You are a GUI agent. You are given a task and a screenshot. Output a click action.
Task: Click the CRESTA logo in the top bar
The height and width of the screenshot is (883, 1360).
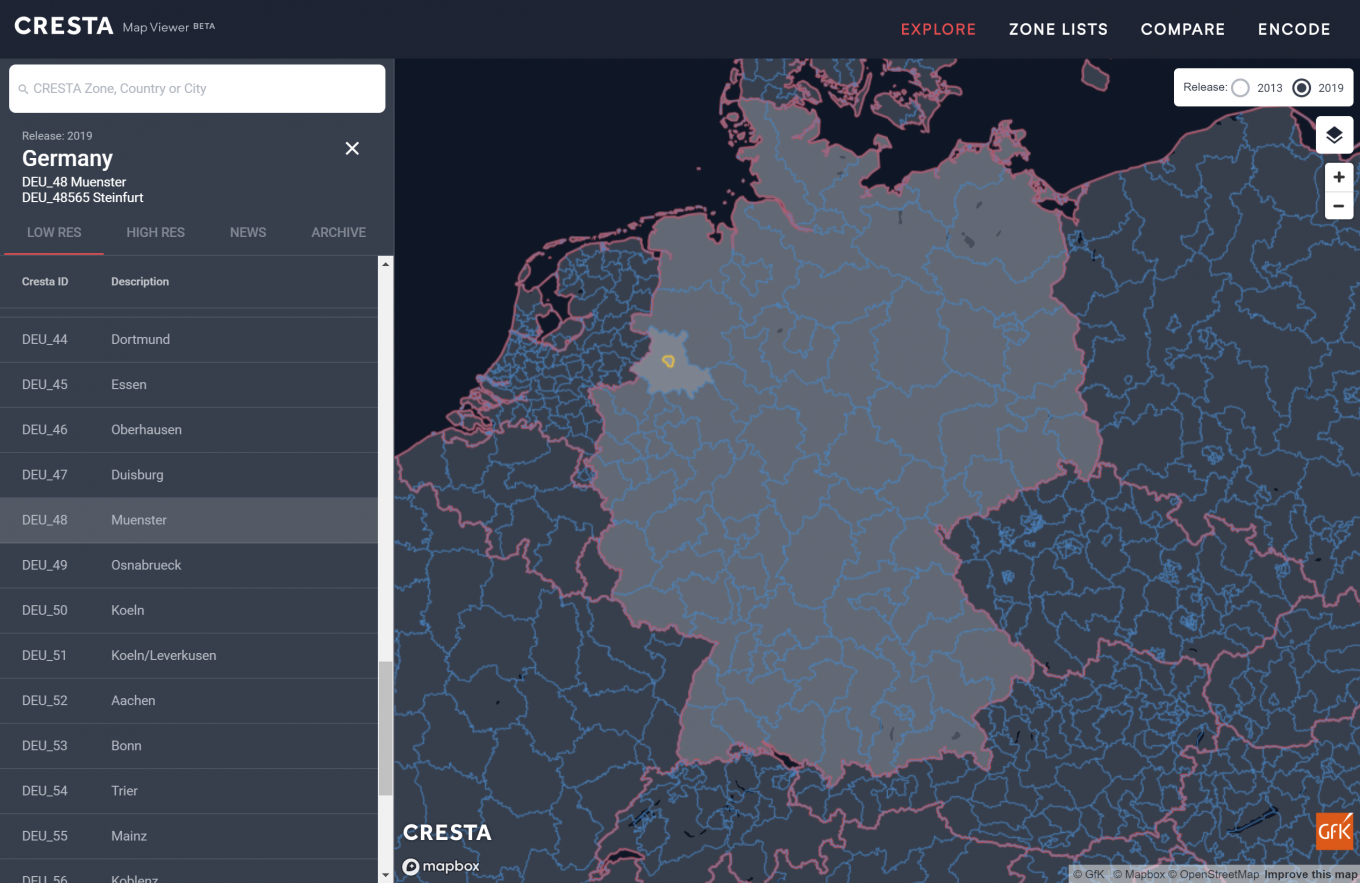pos(63,25)
